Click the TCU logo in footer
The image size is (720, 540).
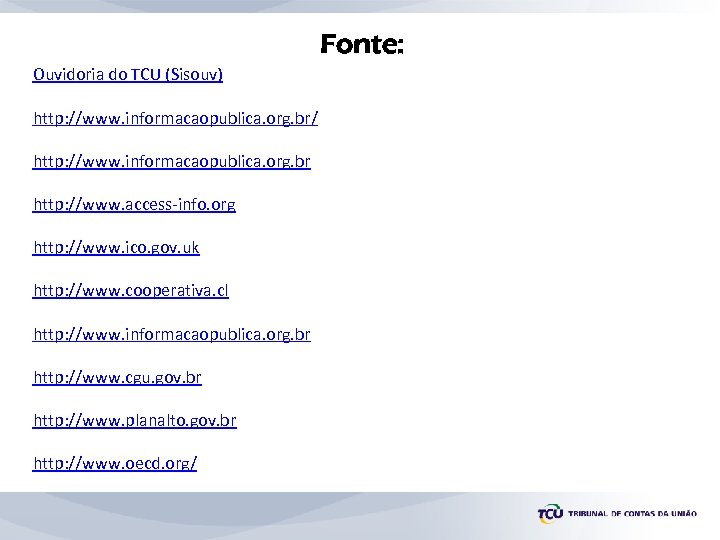coord(550,514)
